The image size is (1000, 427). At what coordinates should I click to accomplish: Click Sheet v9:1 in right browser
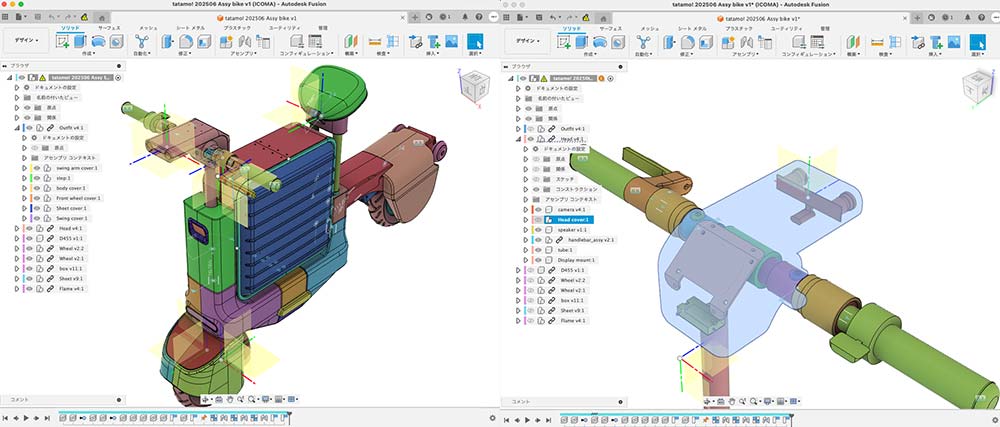click(574, 310)
